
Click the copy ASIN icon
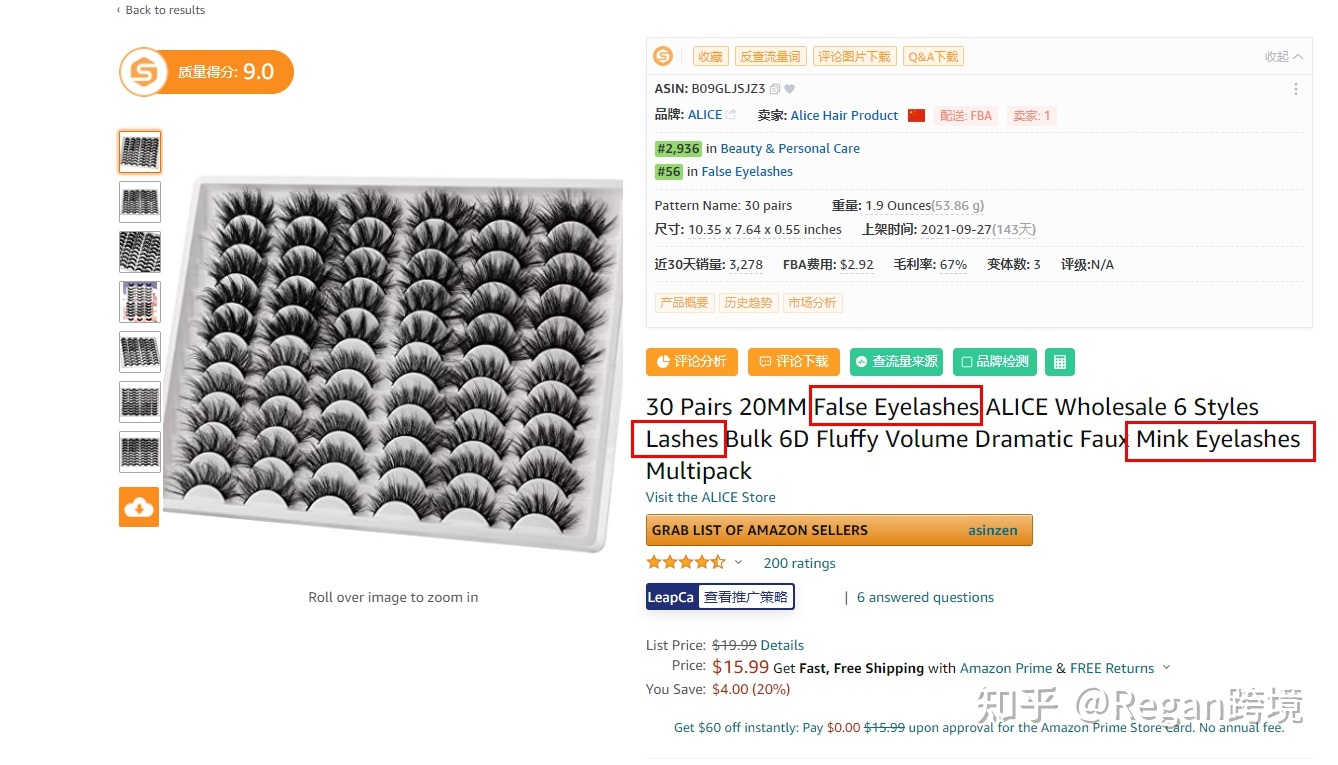click(775, 89)
